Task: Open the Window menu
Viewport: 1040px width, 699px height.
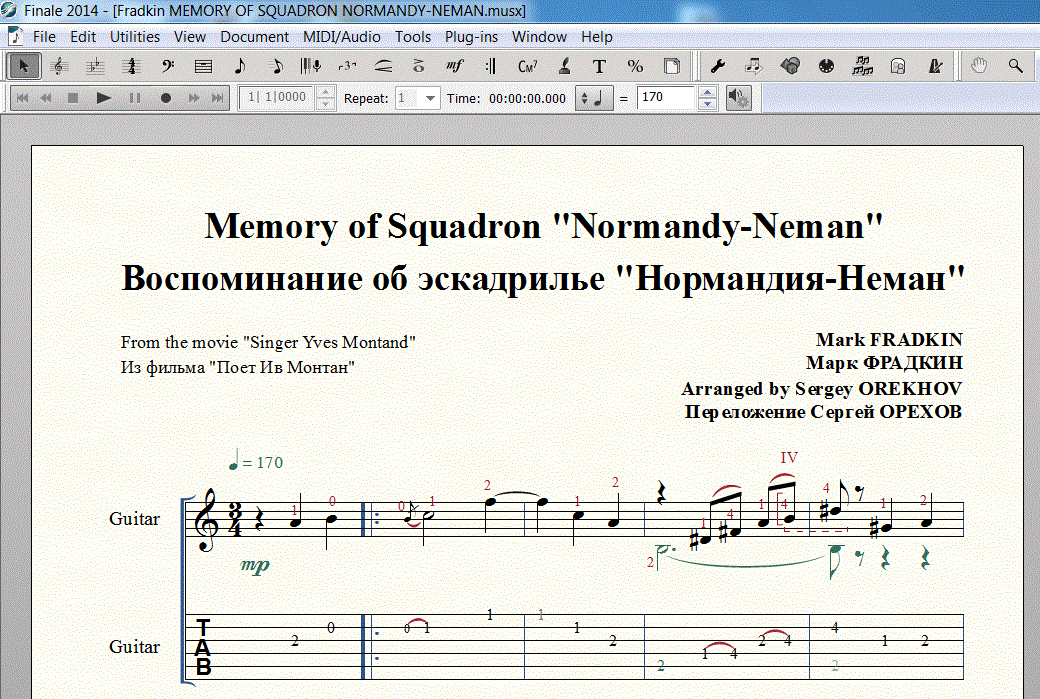Action: 539,36
